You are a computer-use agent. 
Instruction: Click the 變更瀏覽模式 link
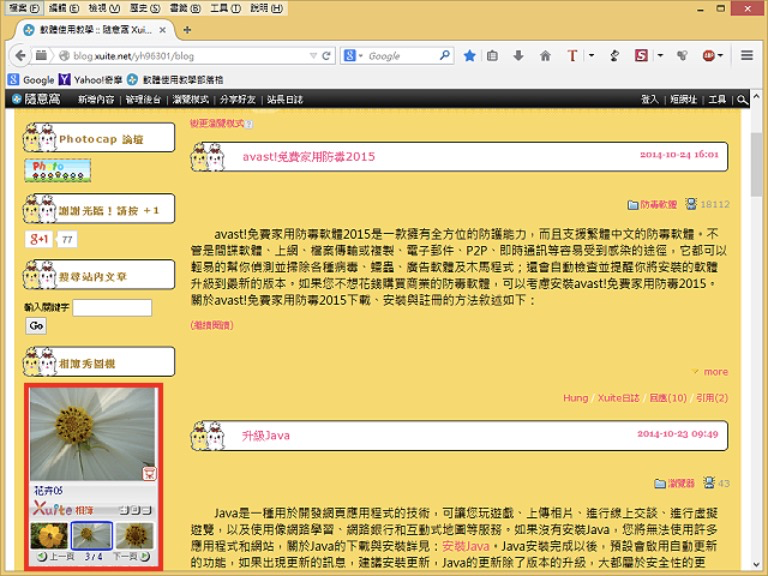217,124
